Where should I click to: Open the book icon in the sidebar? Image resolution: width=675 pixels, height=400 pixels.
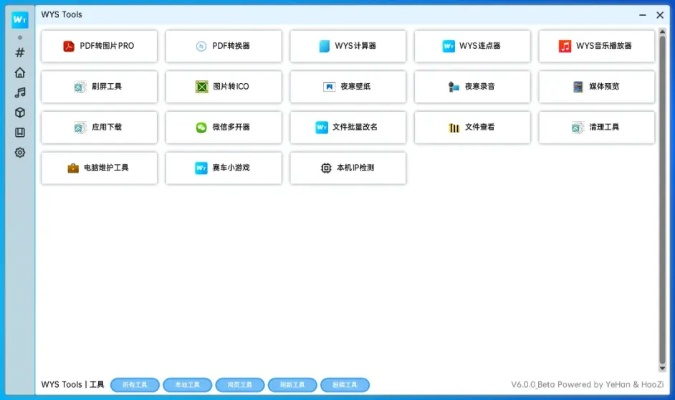(x=19, y=132)
